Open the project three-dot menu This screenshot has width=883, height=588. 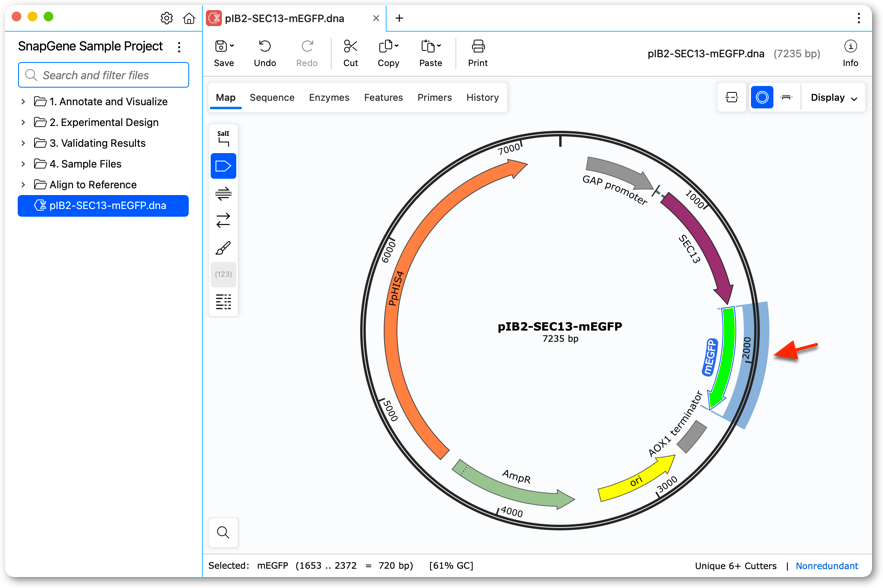[179, 47]
